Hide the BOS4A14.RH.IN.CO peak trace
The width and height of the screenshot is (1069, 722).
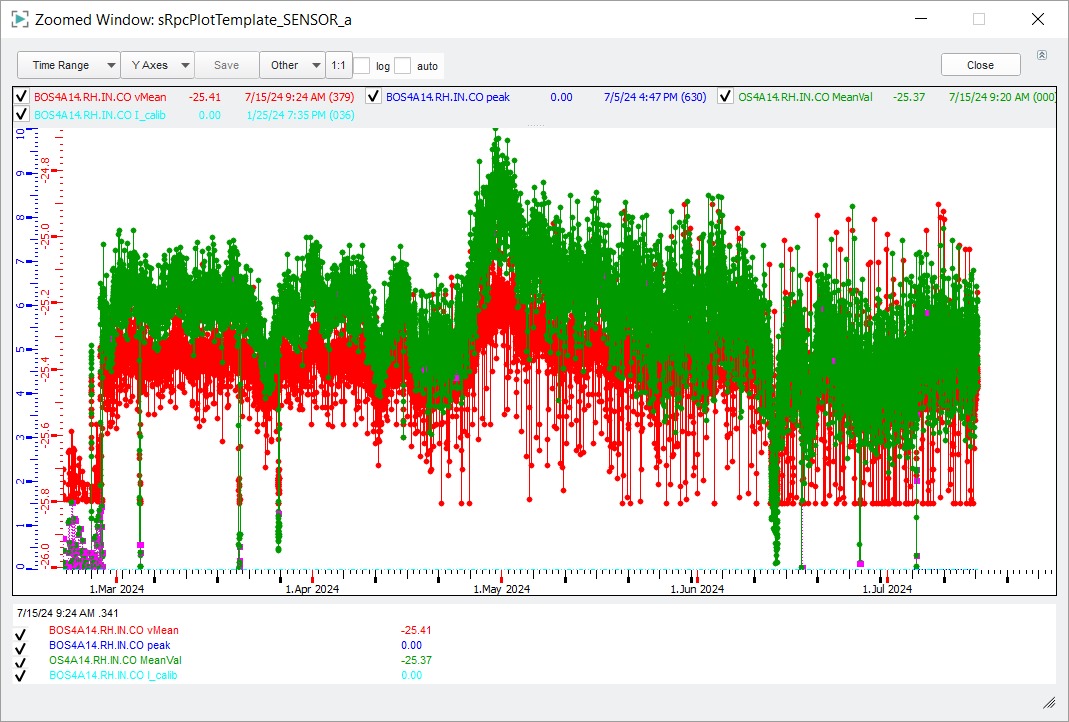click(x=373, y=97)
